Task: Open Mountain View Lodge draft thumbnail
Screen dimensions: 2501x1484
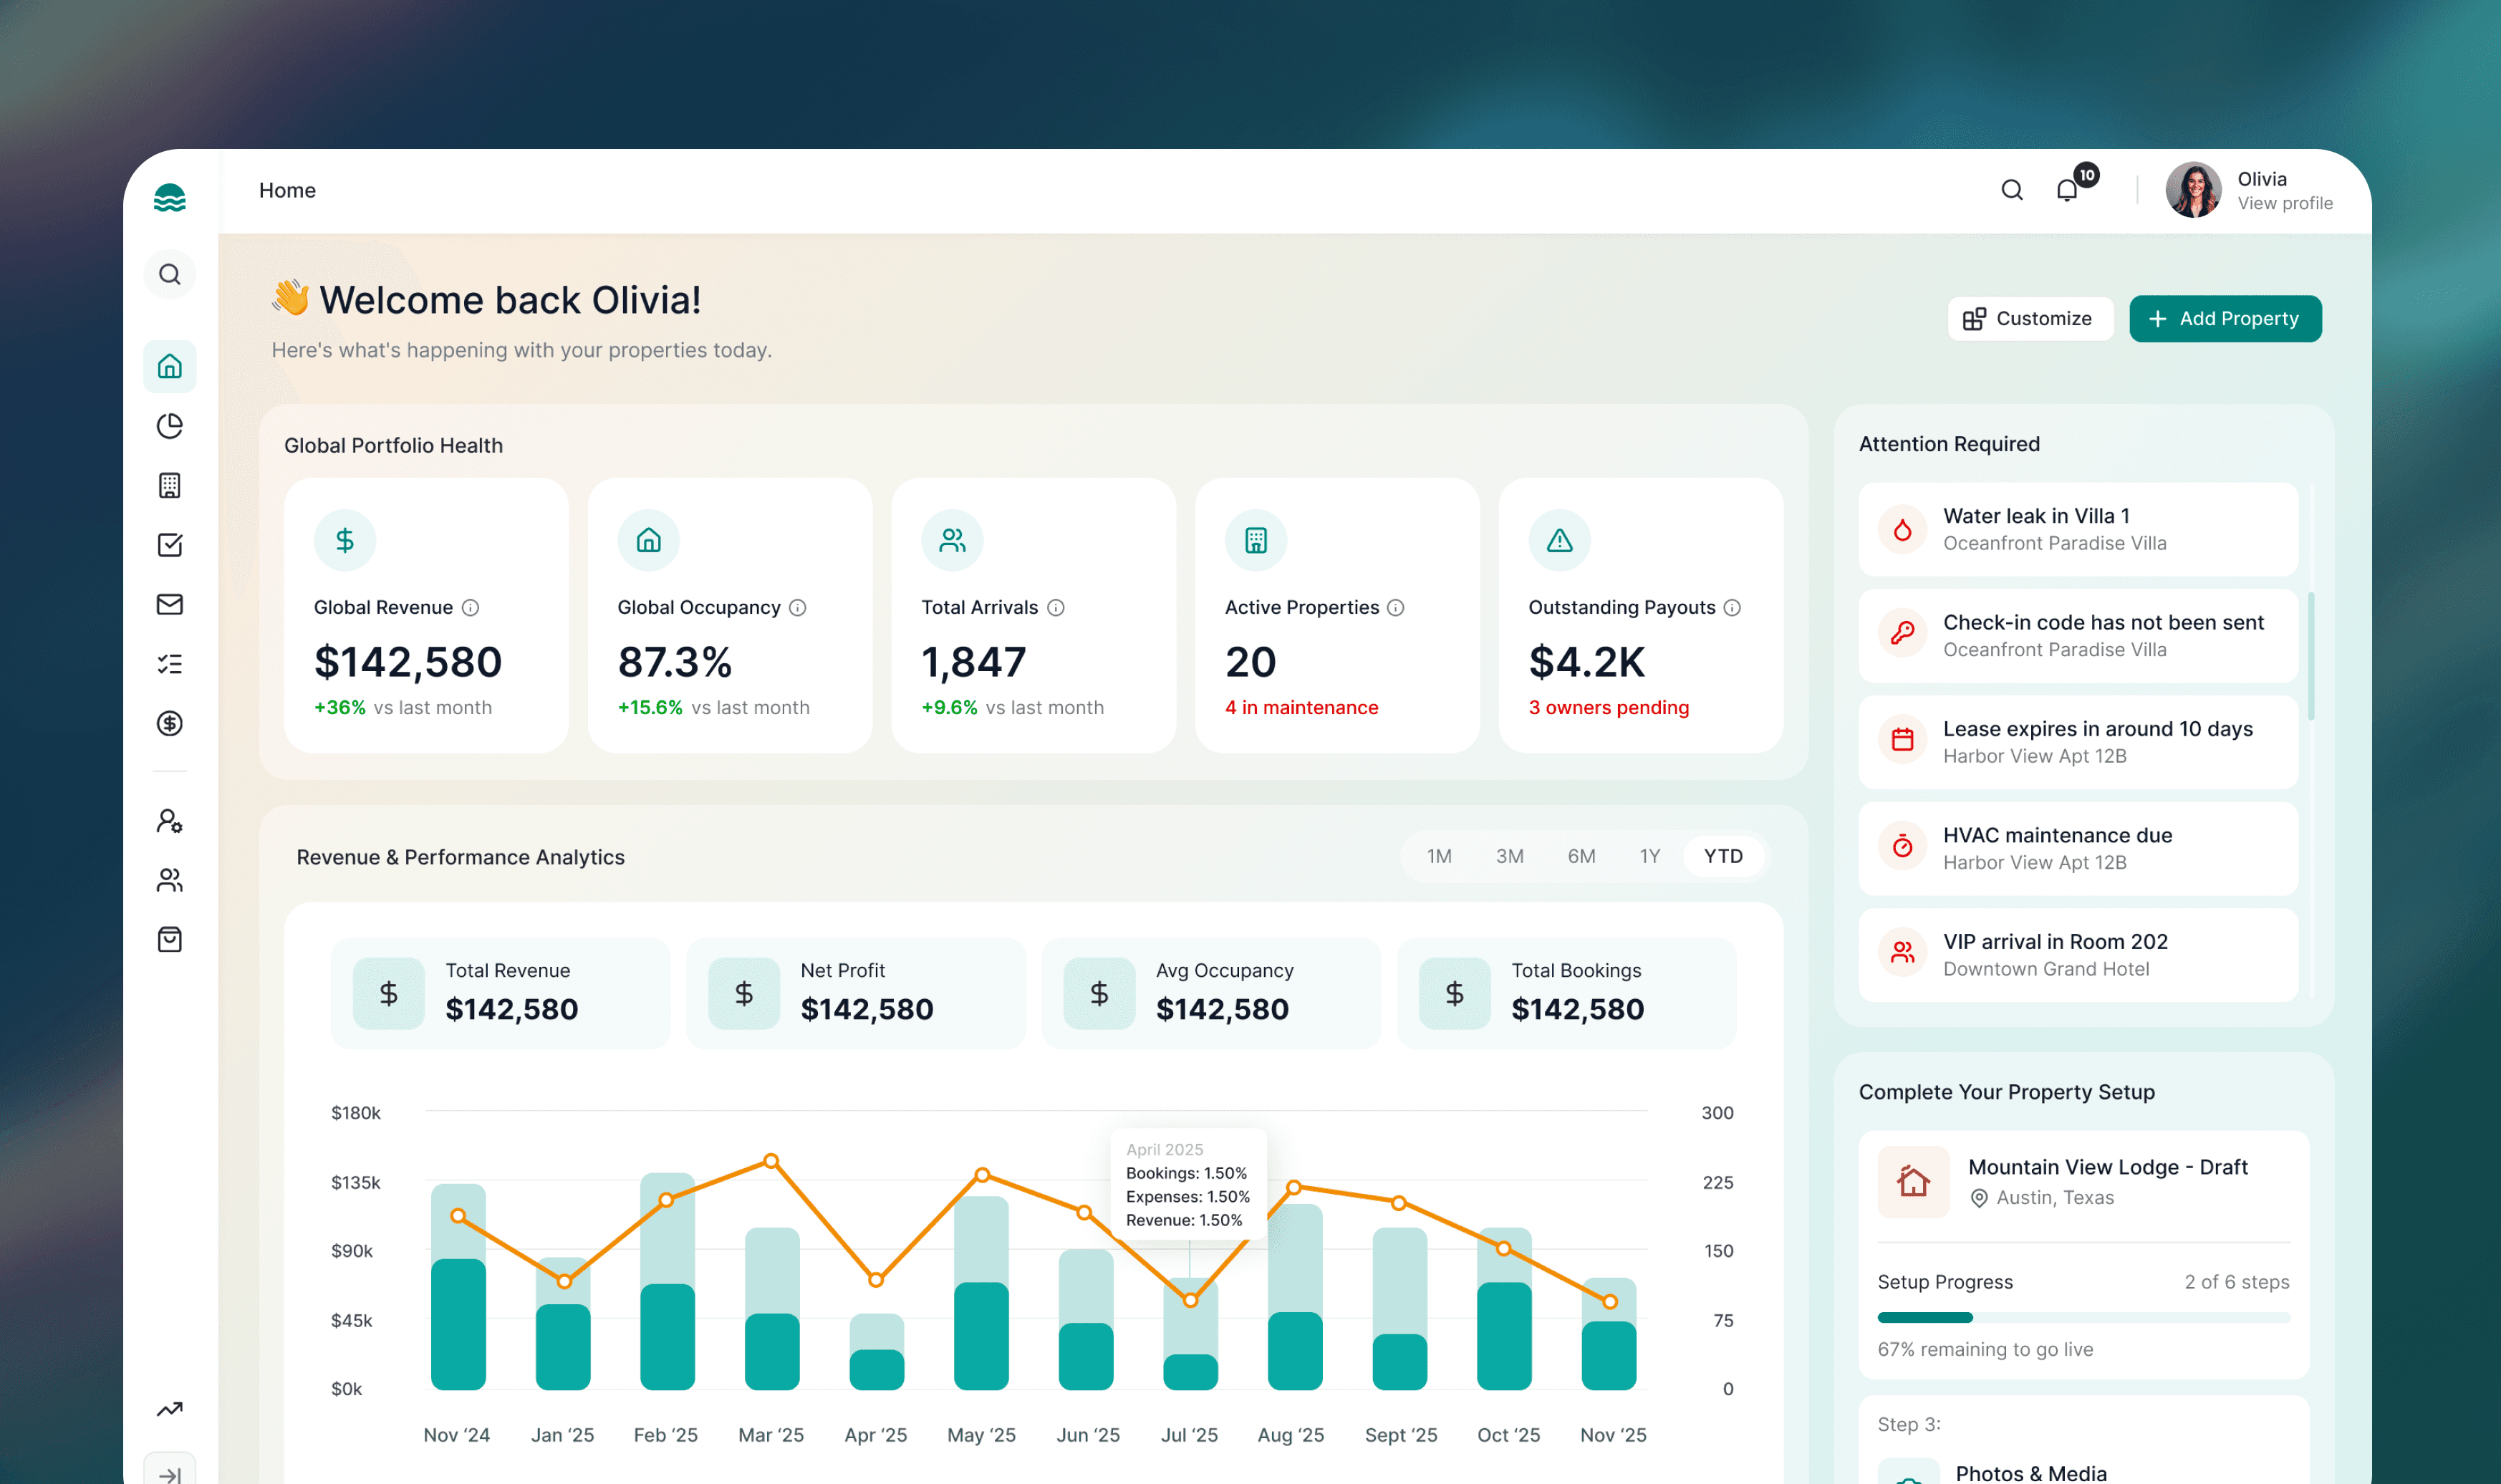Action: point(1912,1182)
